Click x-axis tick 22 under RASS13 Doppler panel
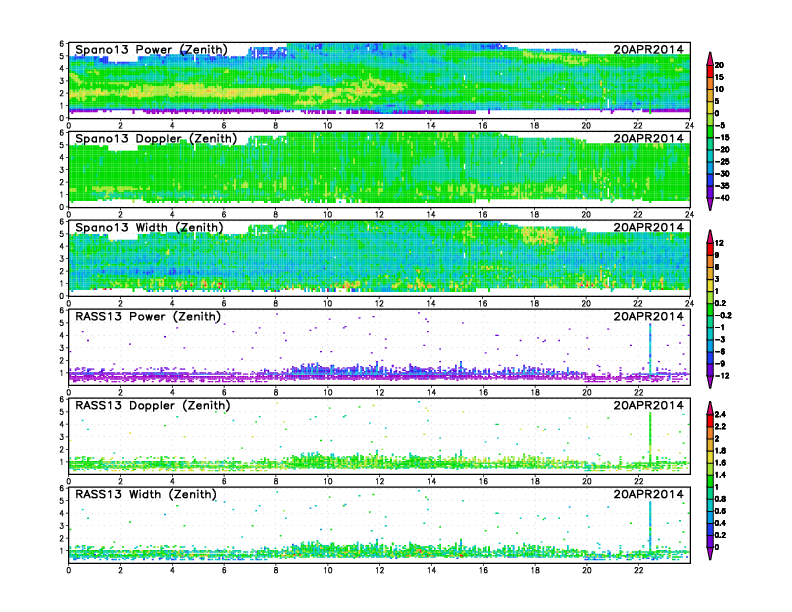The height and width of the screenshot is (612, 792). (x=638, y=481)
